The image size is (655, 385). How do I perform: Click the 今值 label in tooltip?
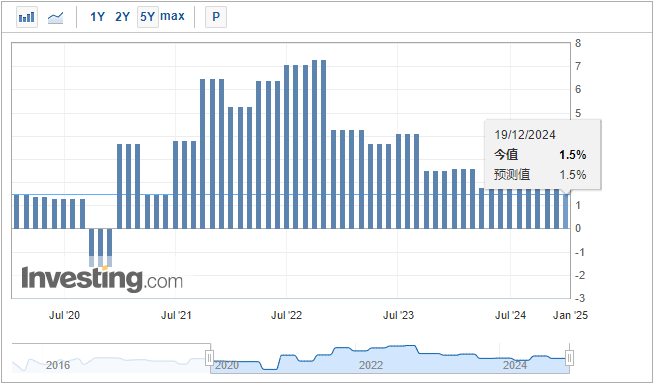[x=506, y=155]
